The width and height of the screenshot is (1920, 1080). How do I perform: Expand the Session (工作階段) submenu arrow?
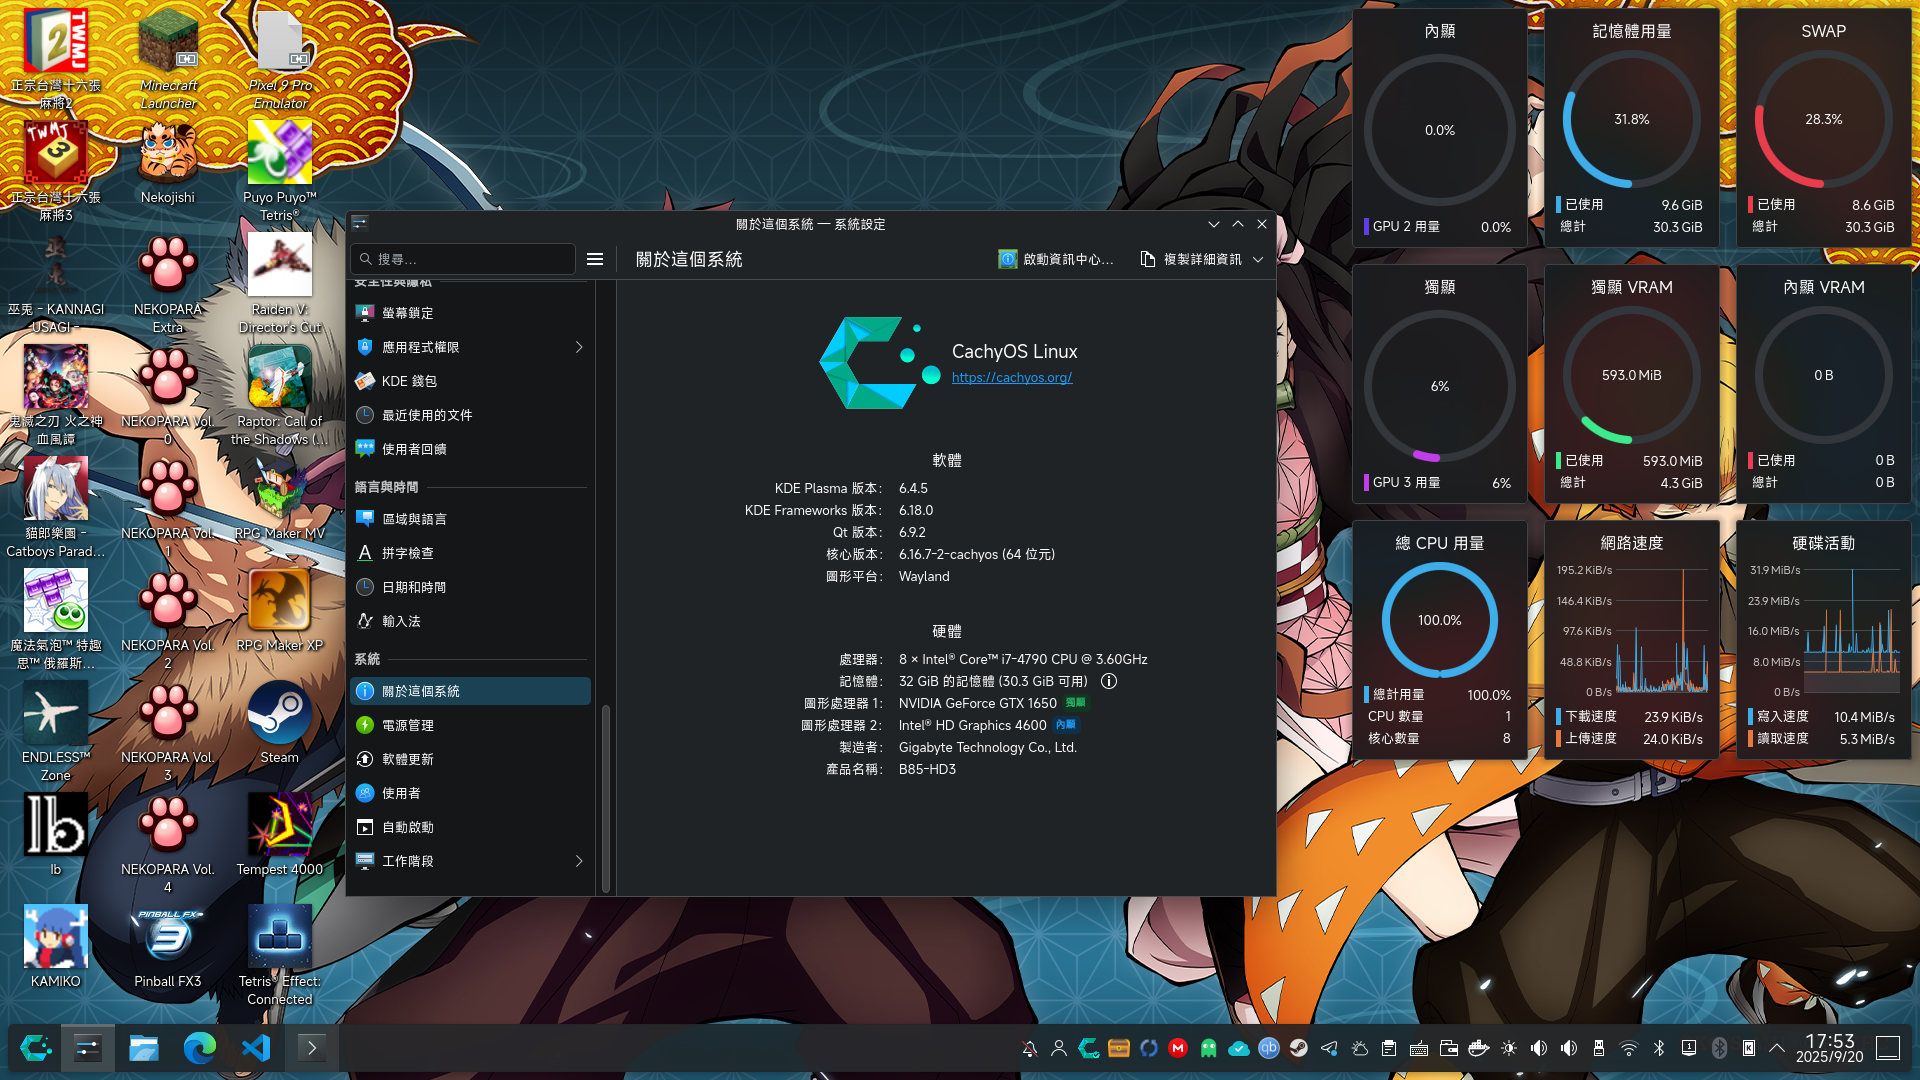point(579,861)
